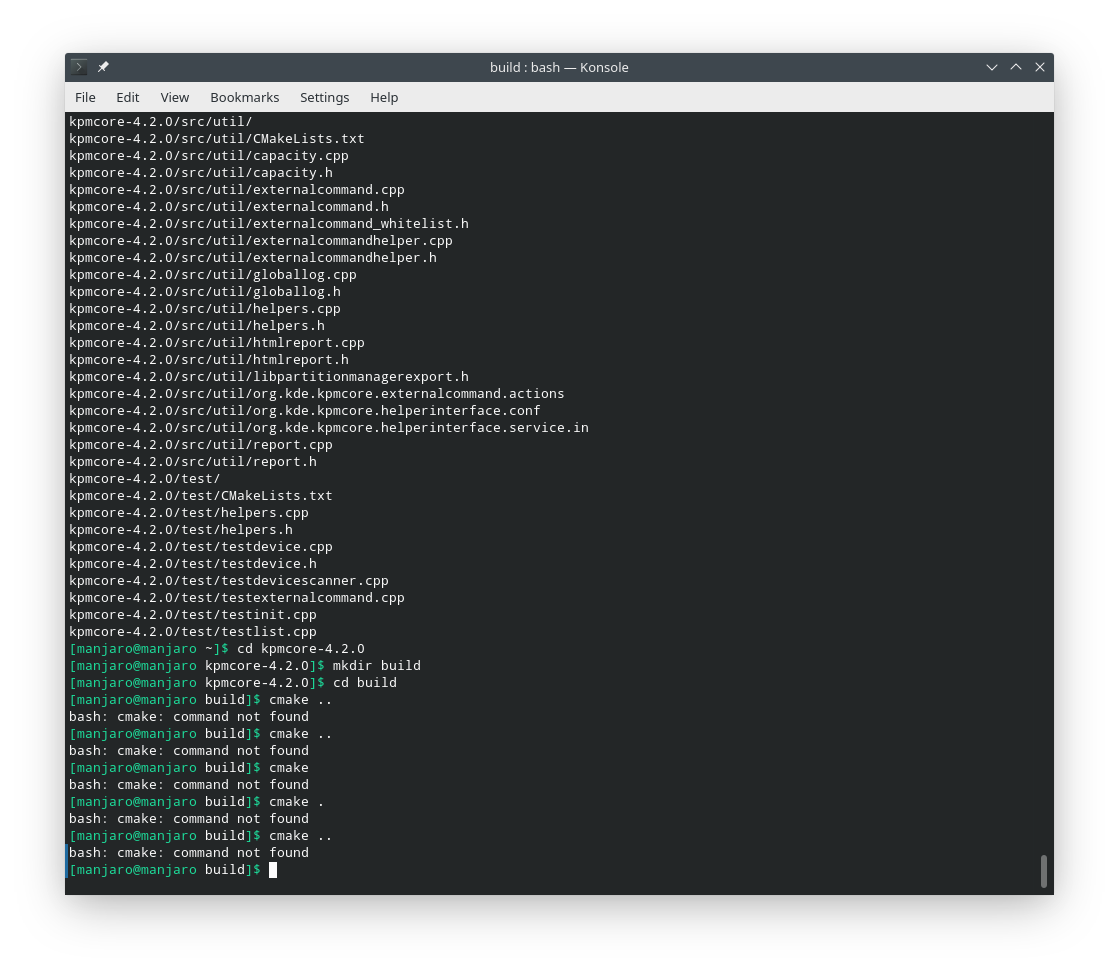Viewport: 1119px width, 972px height.
Task: Minimize the Konsole window
Action: (992, 67)
